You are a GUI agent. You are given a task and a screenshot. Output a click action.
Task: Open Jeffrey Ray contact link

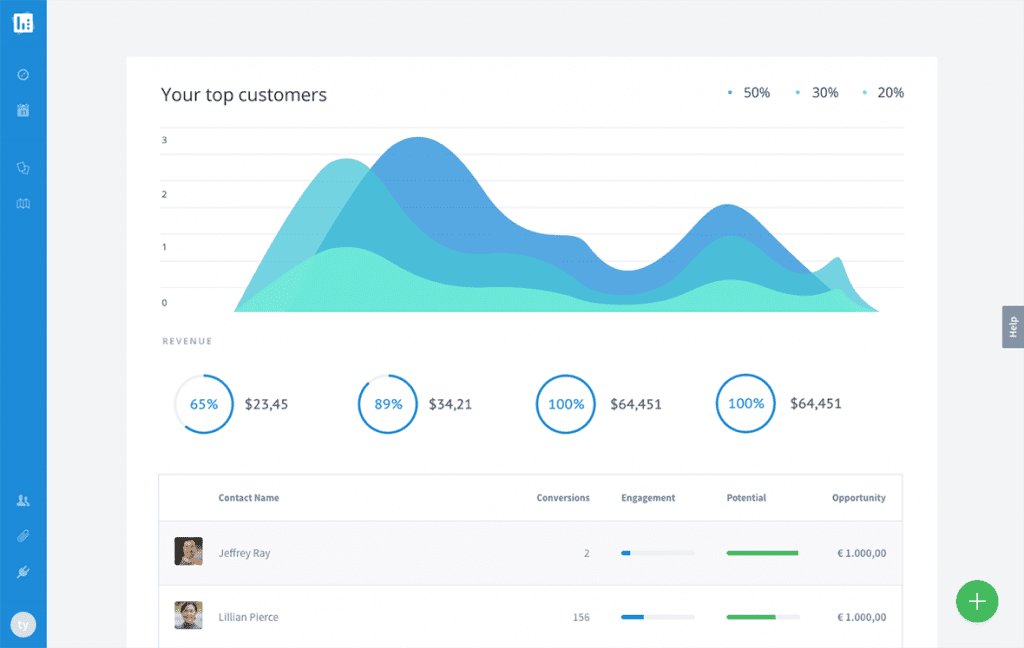click(244, 553)
